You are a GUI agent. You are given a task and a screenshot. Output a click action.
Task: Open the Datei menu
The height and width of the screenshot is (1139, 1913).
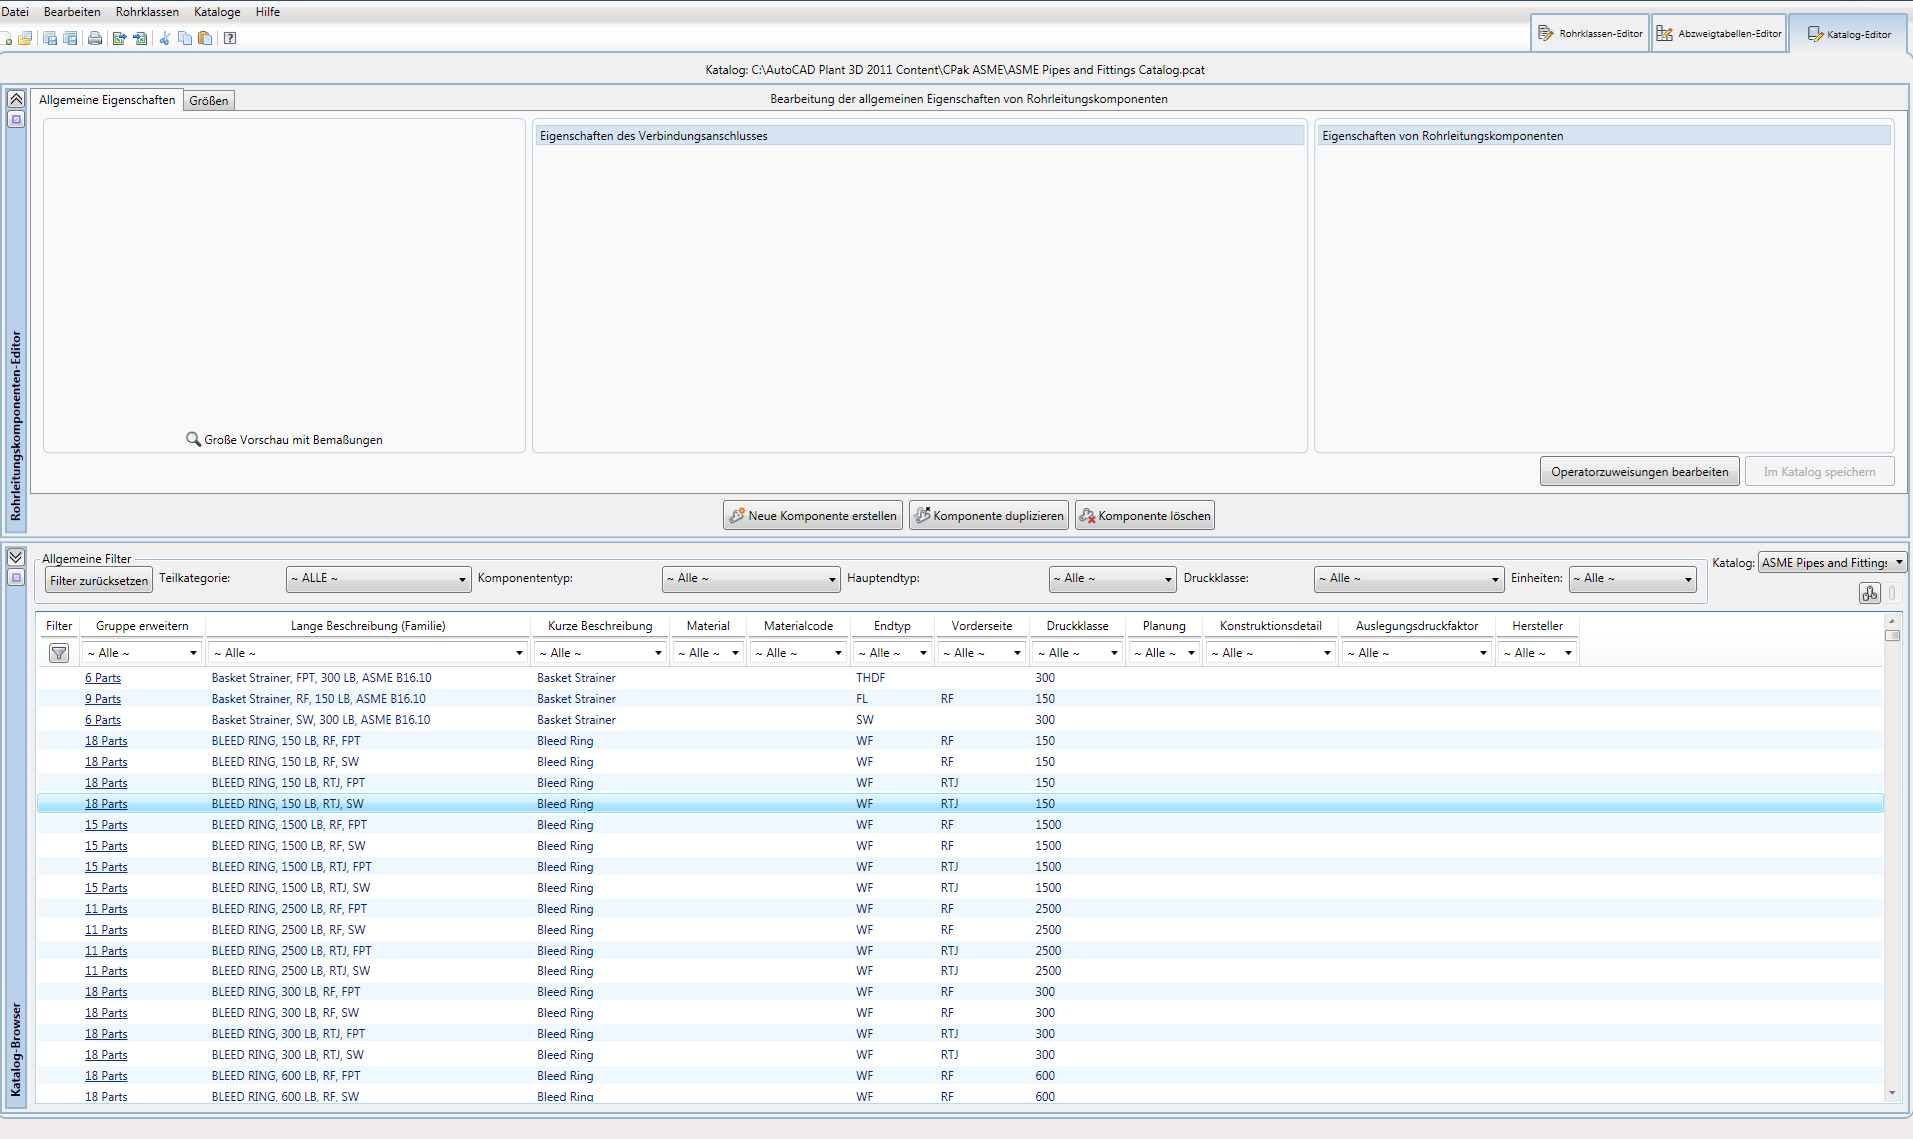click(x=15, y=12)
